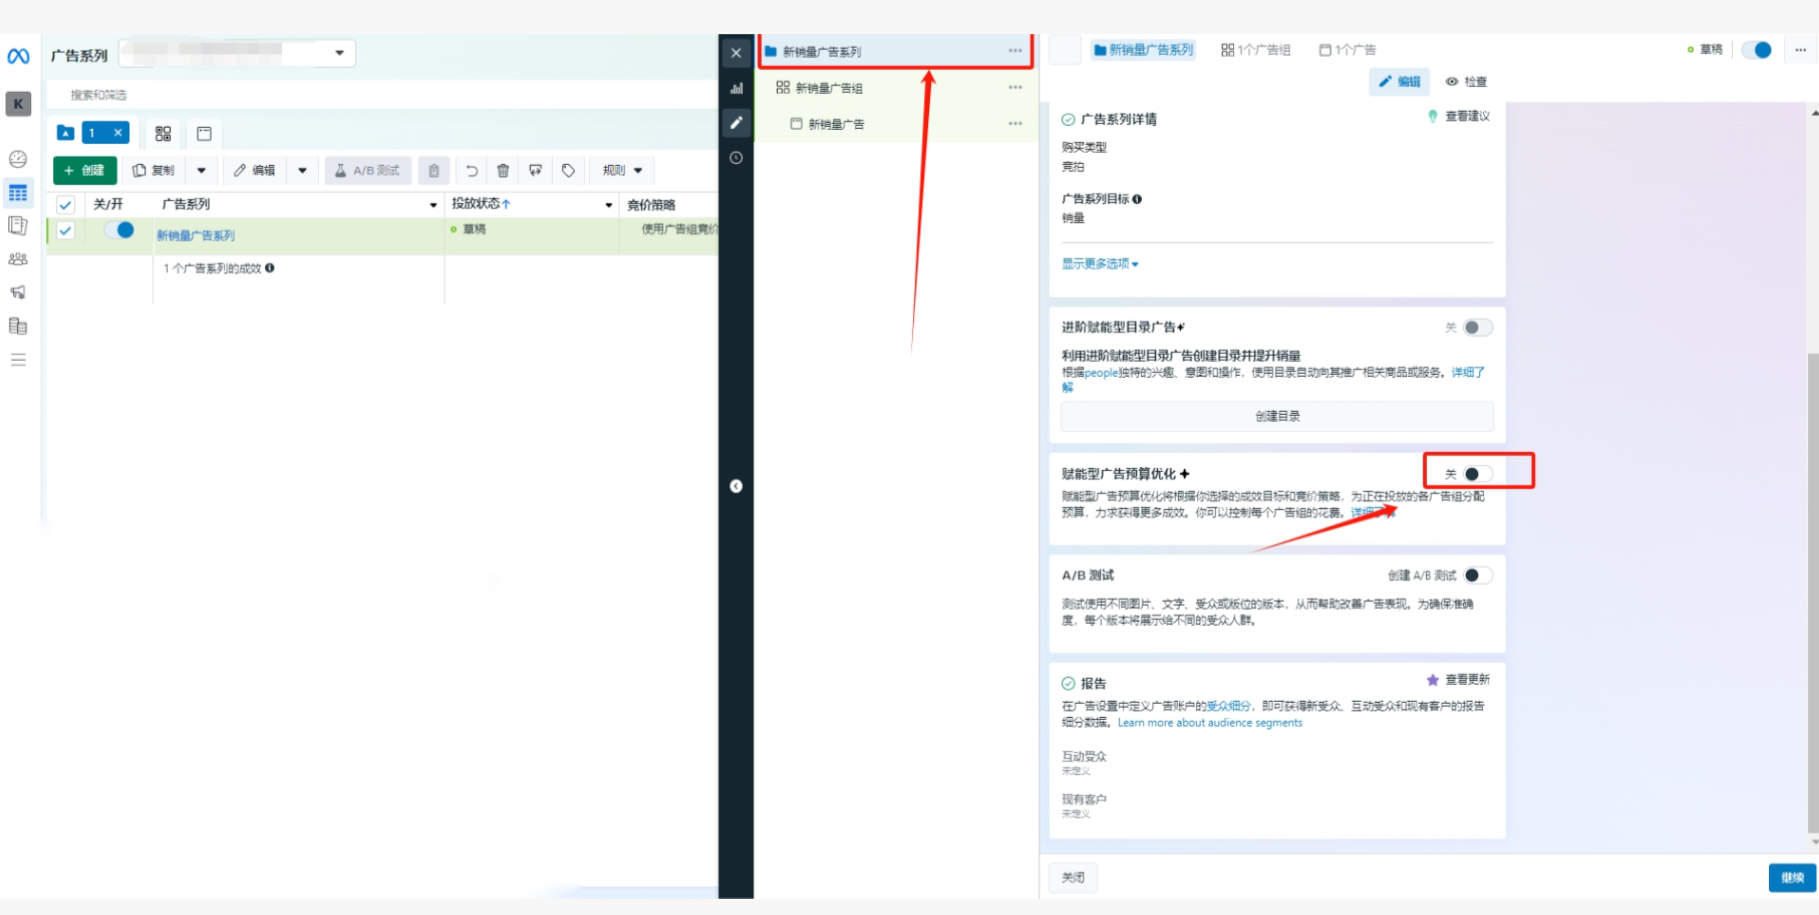Screen dimensions: 1819x915
Task: Open 投放状态 column dropdown arrow
Action: point(608,205)
